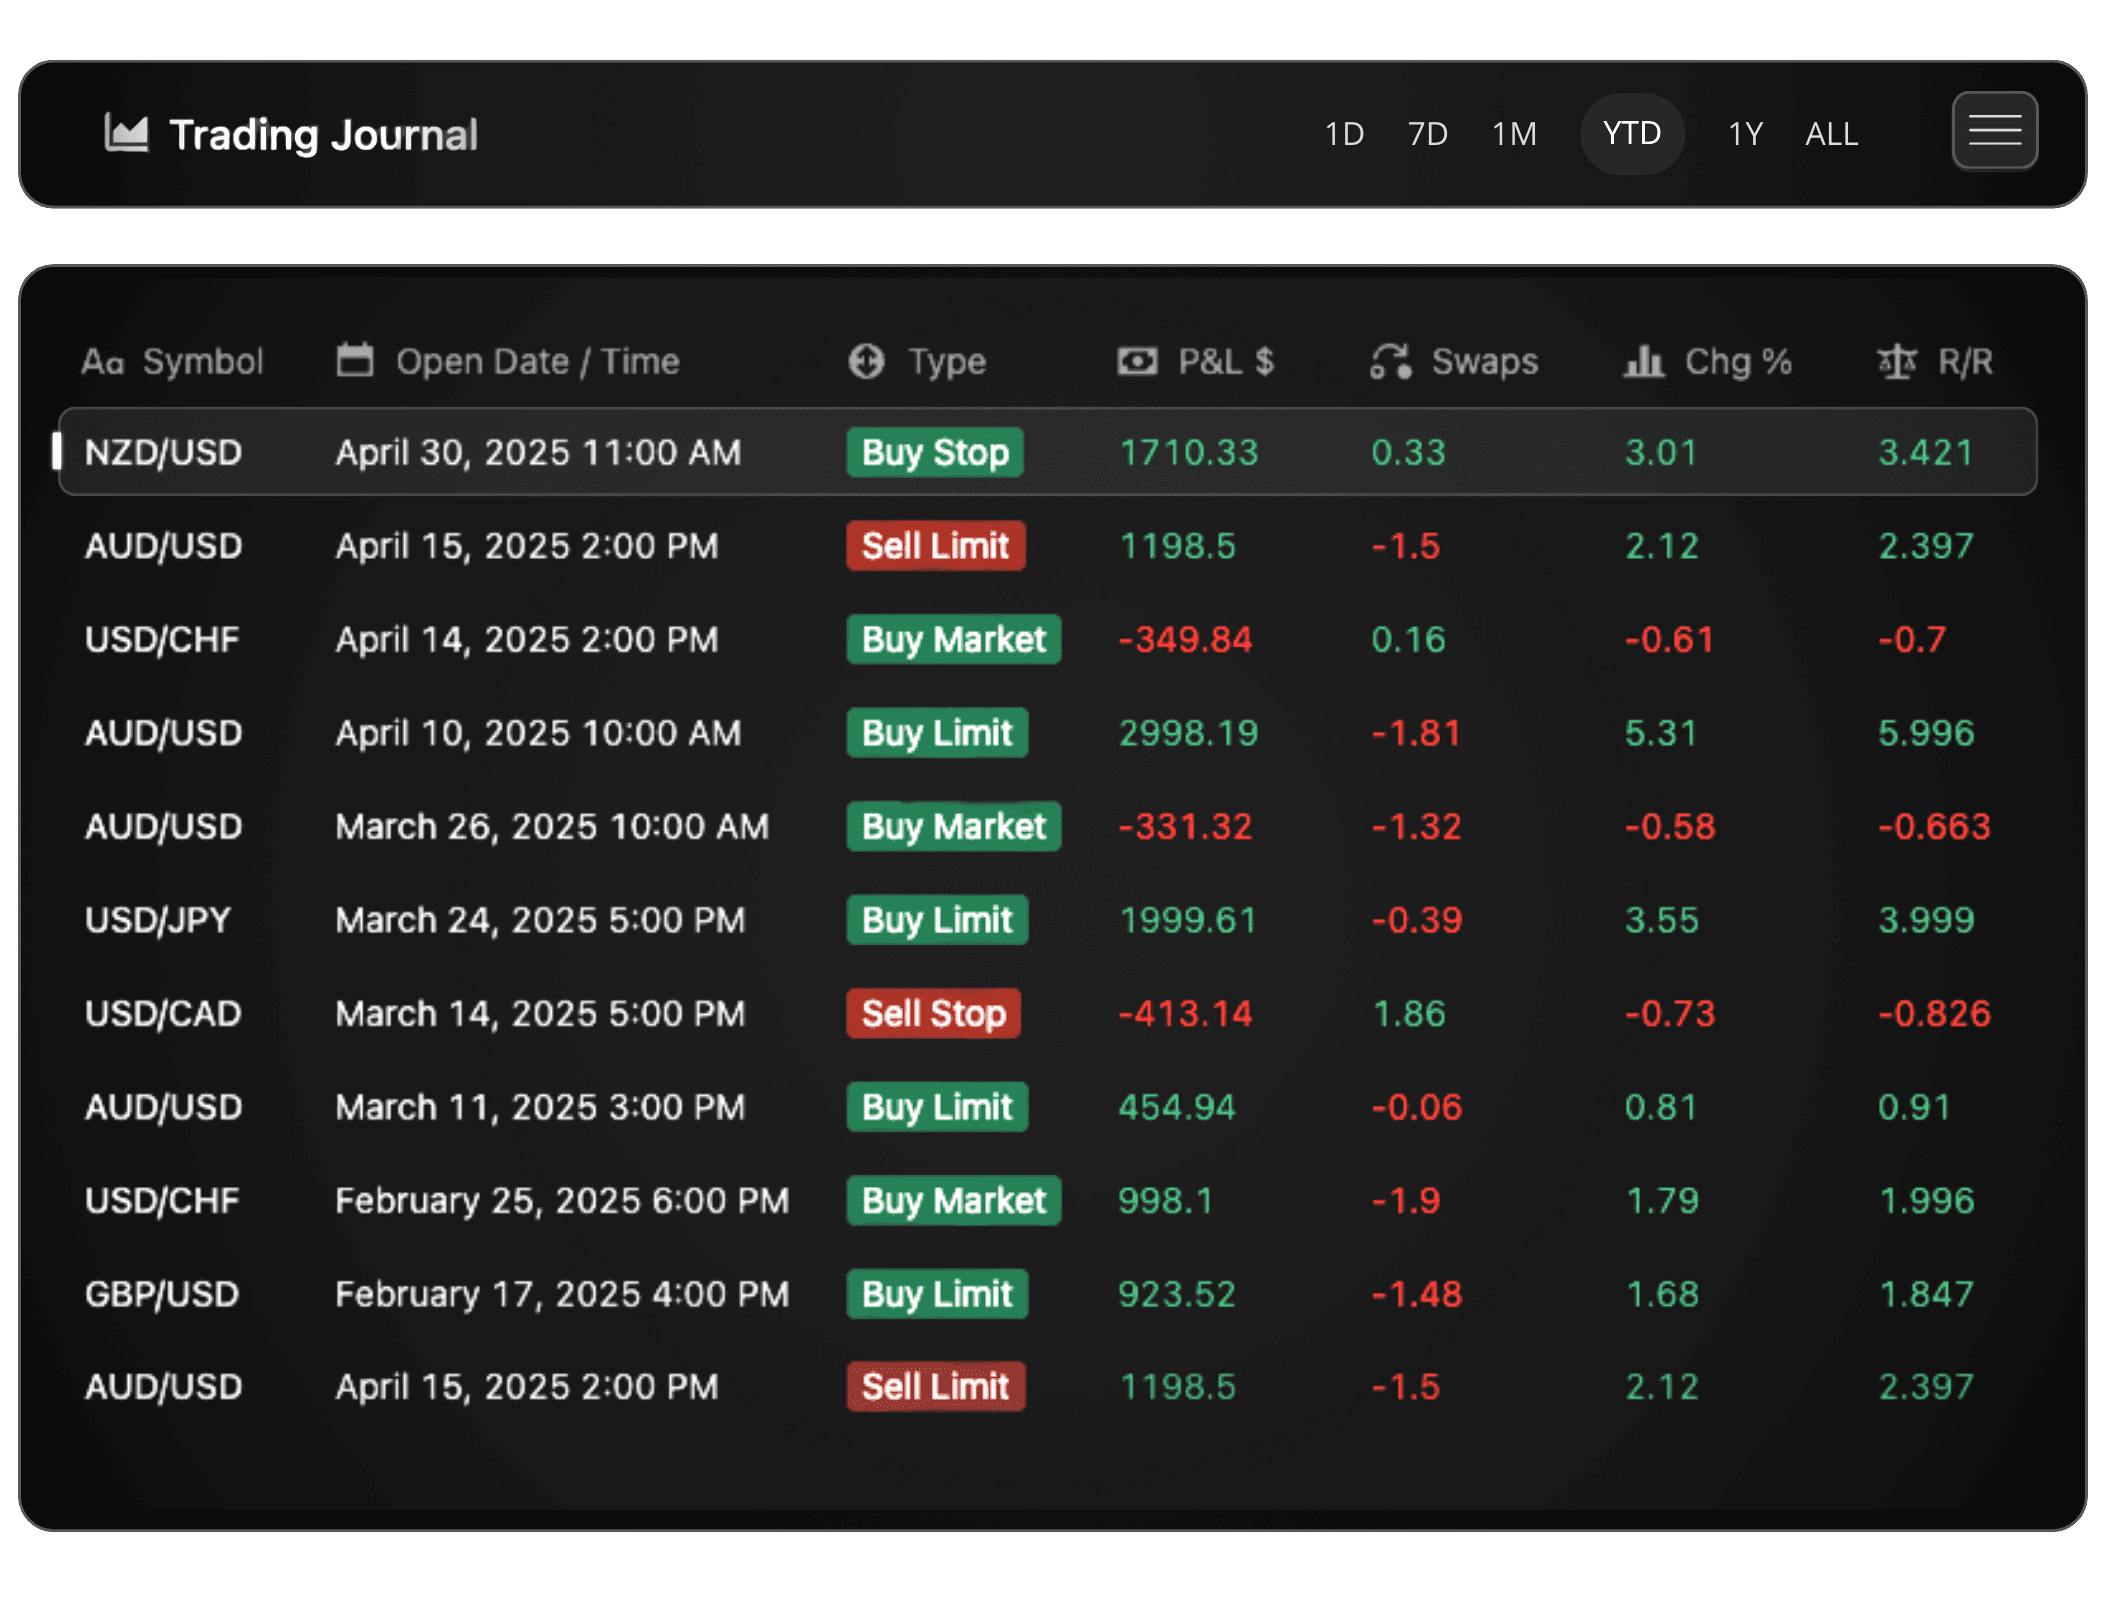Image resolution: width=2106 pixels, height=1617 pixels.
Task: Click the Buy Stop badge on NZD/USD
Action: pos(934,452)
